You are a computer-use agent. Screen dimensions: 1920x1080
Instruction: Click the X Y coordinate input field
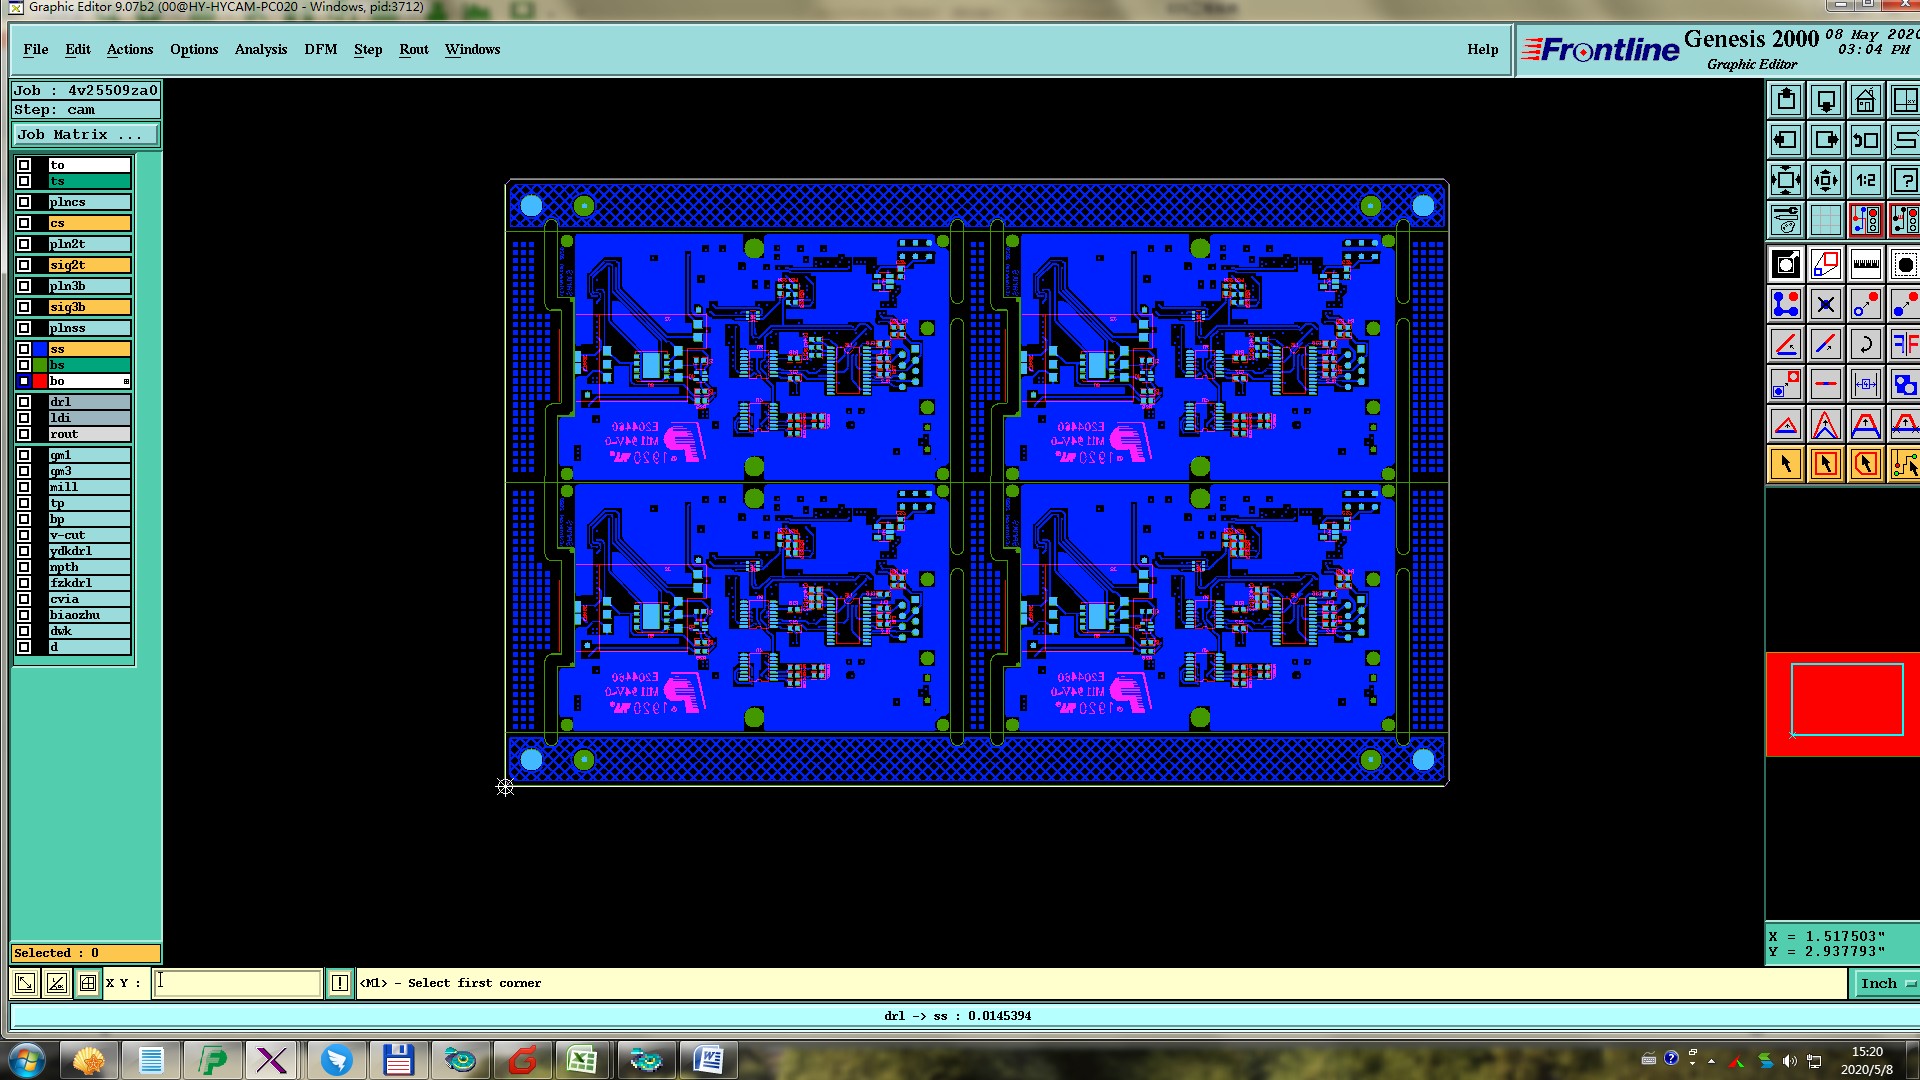(237, 983)
